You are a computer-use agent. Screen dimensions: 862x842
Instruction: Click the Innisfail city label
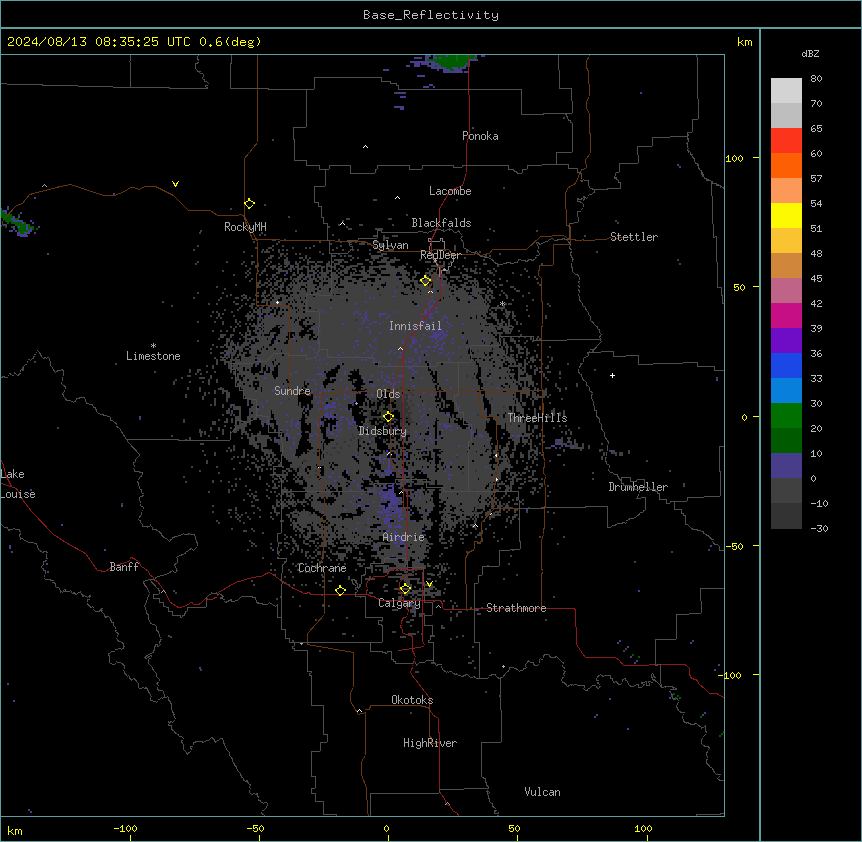[415, 326]
